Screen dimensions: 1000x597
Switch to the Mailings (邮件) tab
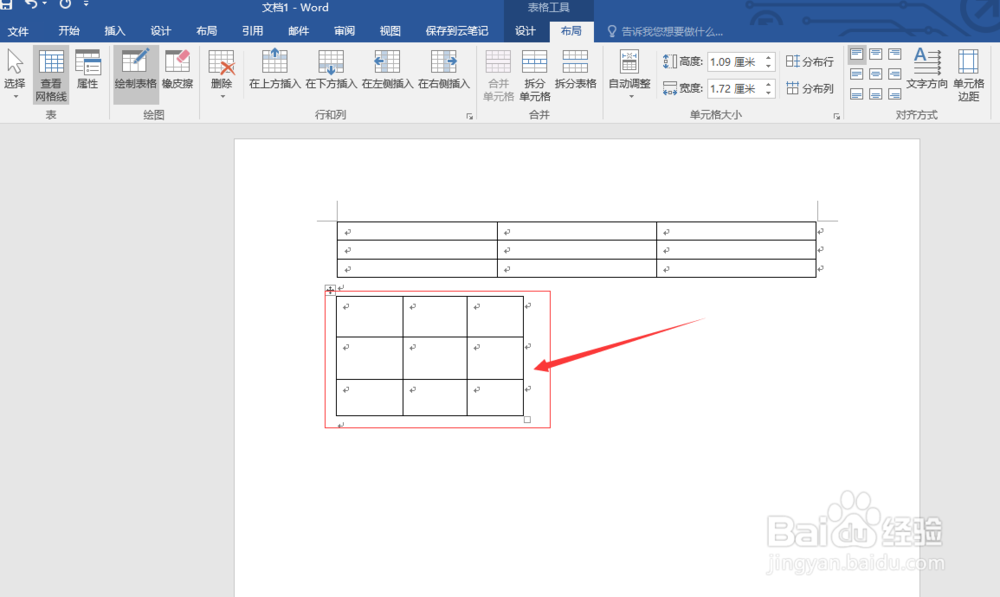coord(298,31)
